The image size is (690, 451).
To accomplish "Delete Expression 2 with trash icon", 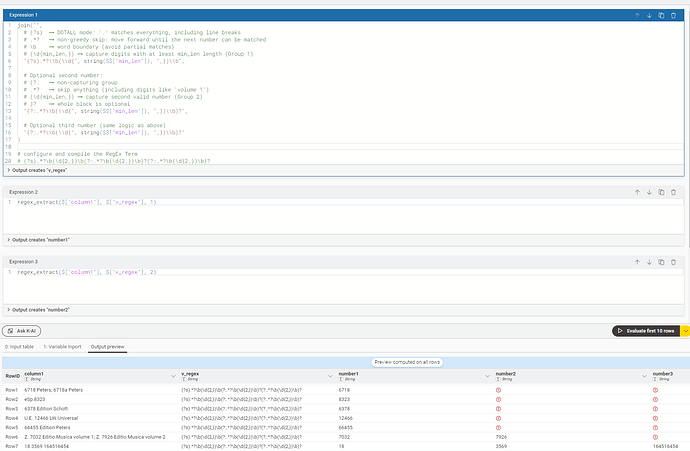I will point(674,191).
